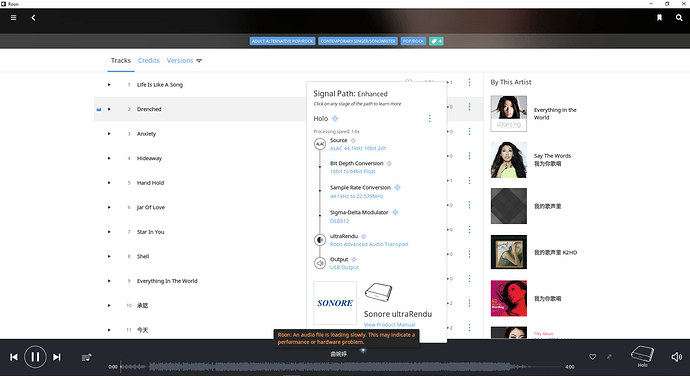Click the signal path light indicator
The image size is (690, 376).
click(363, 350)
